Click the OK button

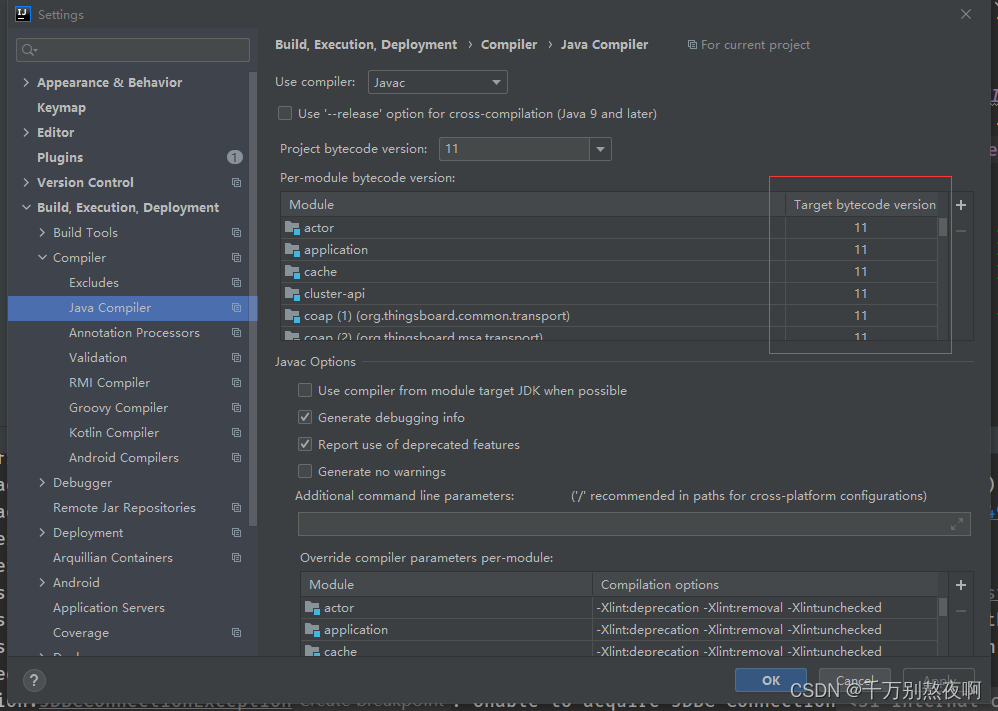771,680
